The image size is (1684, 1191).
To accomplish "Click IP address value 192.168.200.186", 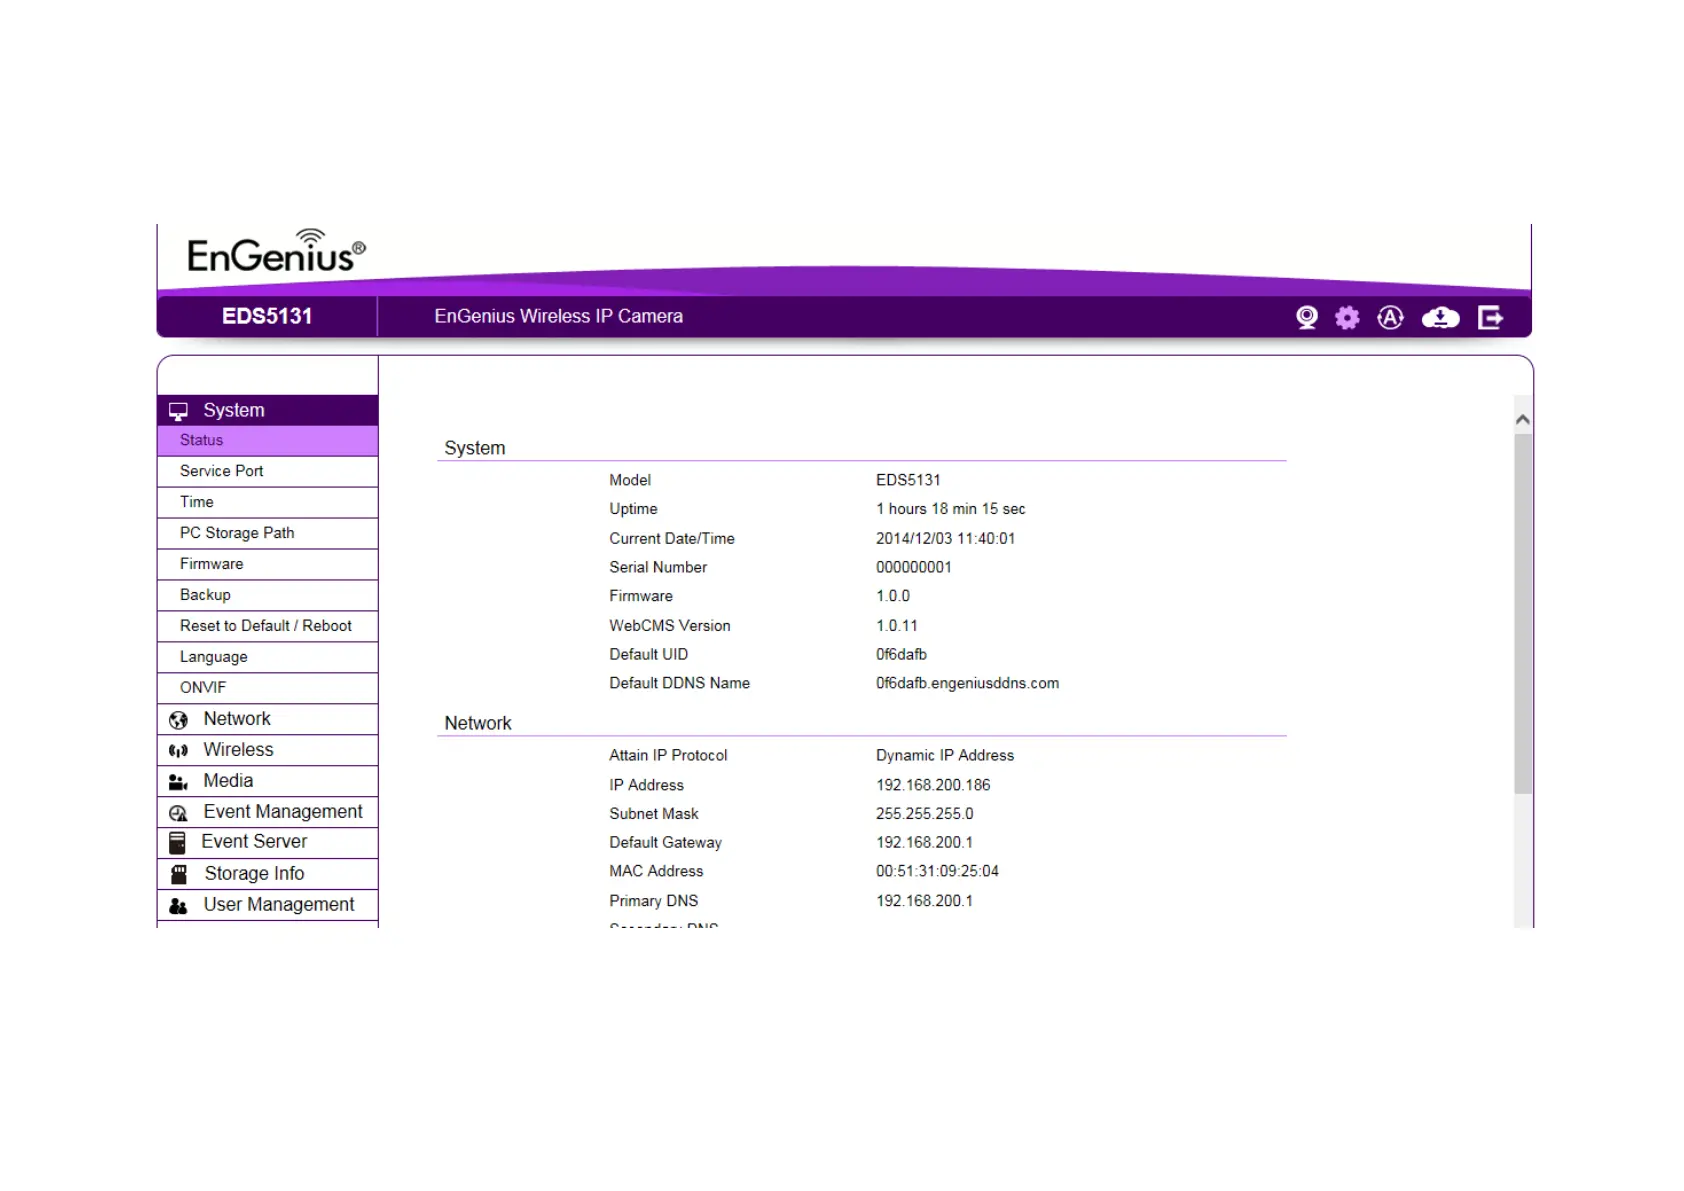I will pyautogui.click(x=933, y=785).
